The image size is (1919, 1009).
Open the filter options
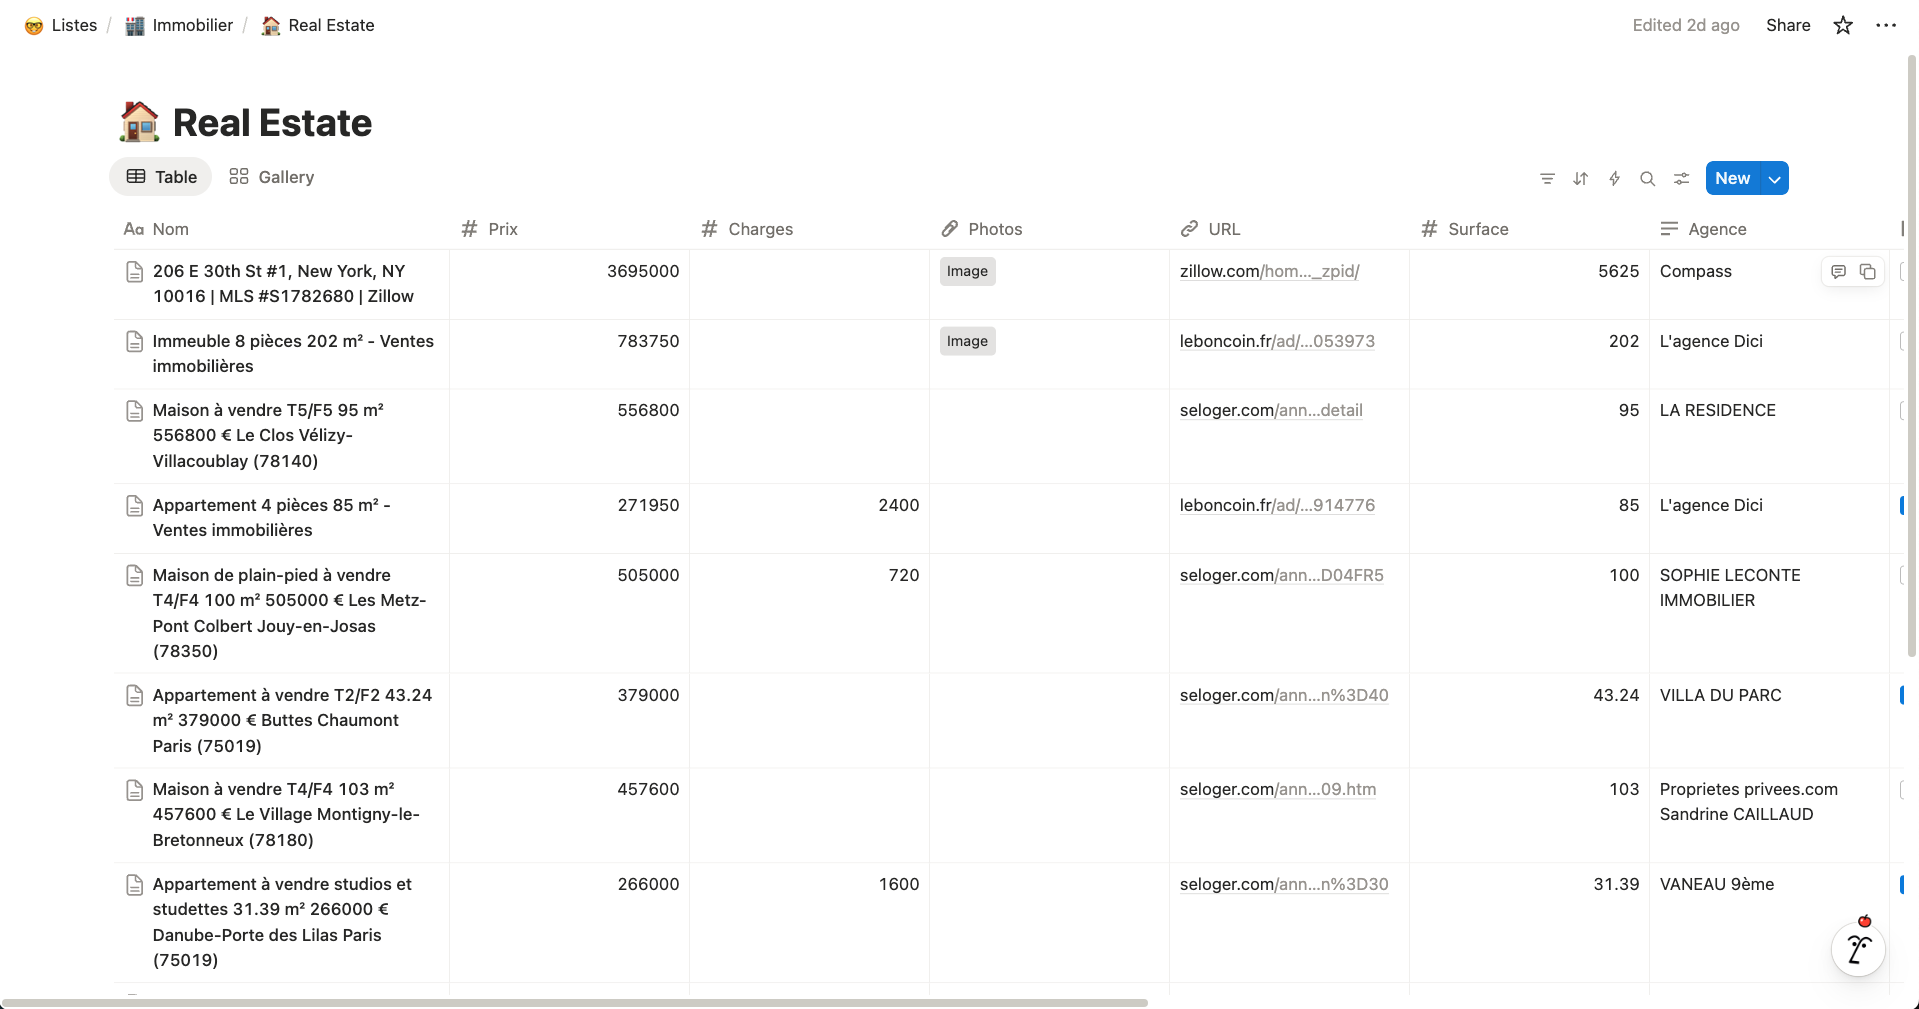point(1547,178)
